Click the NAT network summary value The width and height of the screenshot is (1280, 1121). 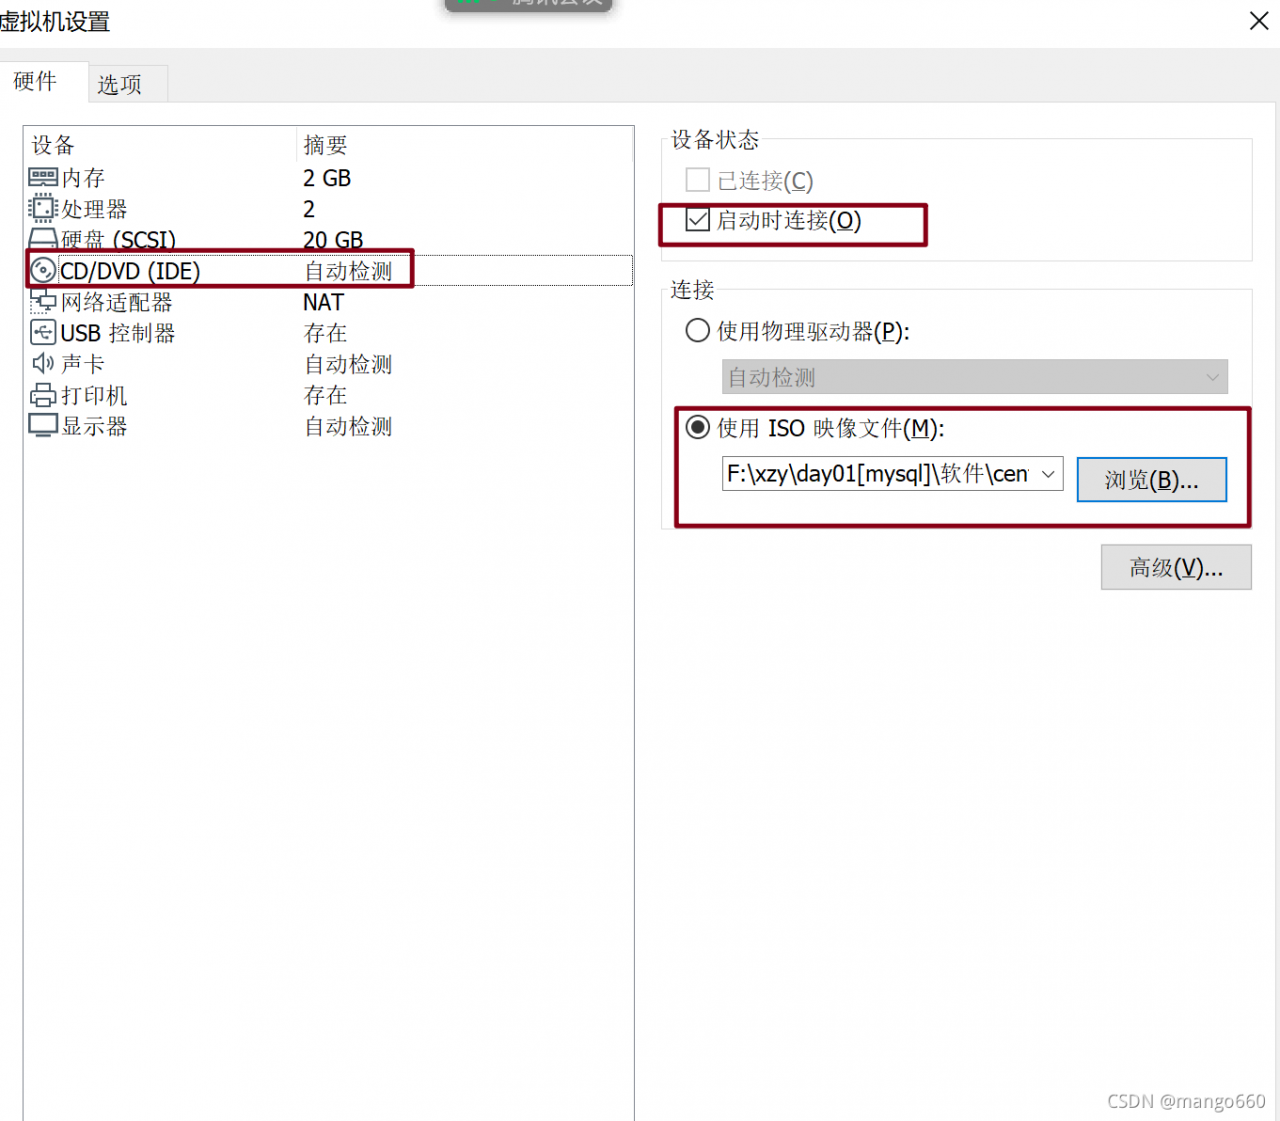323,302
